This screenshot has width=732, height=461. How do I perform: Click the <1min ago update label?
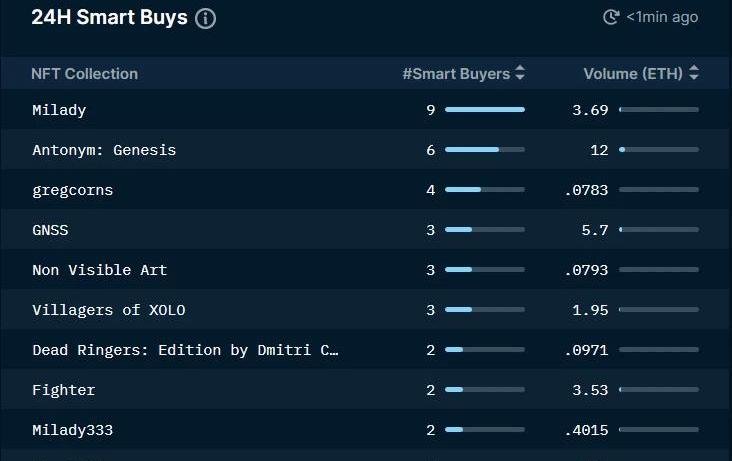pyautogui.click(x=662, y=17)
